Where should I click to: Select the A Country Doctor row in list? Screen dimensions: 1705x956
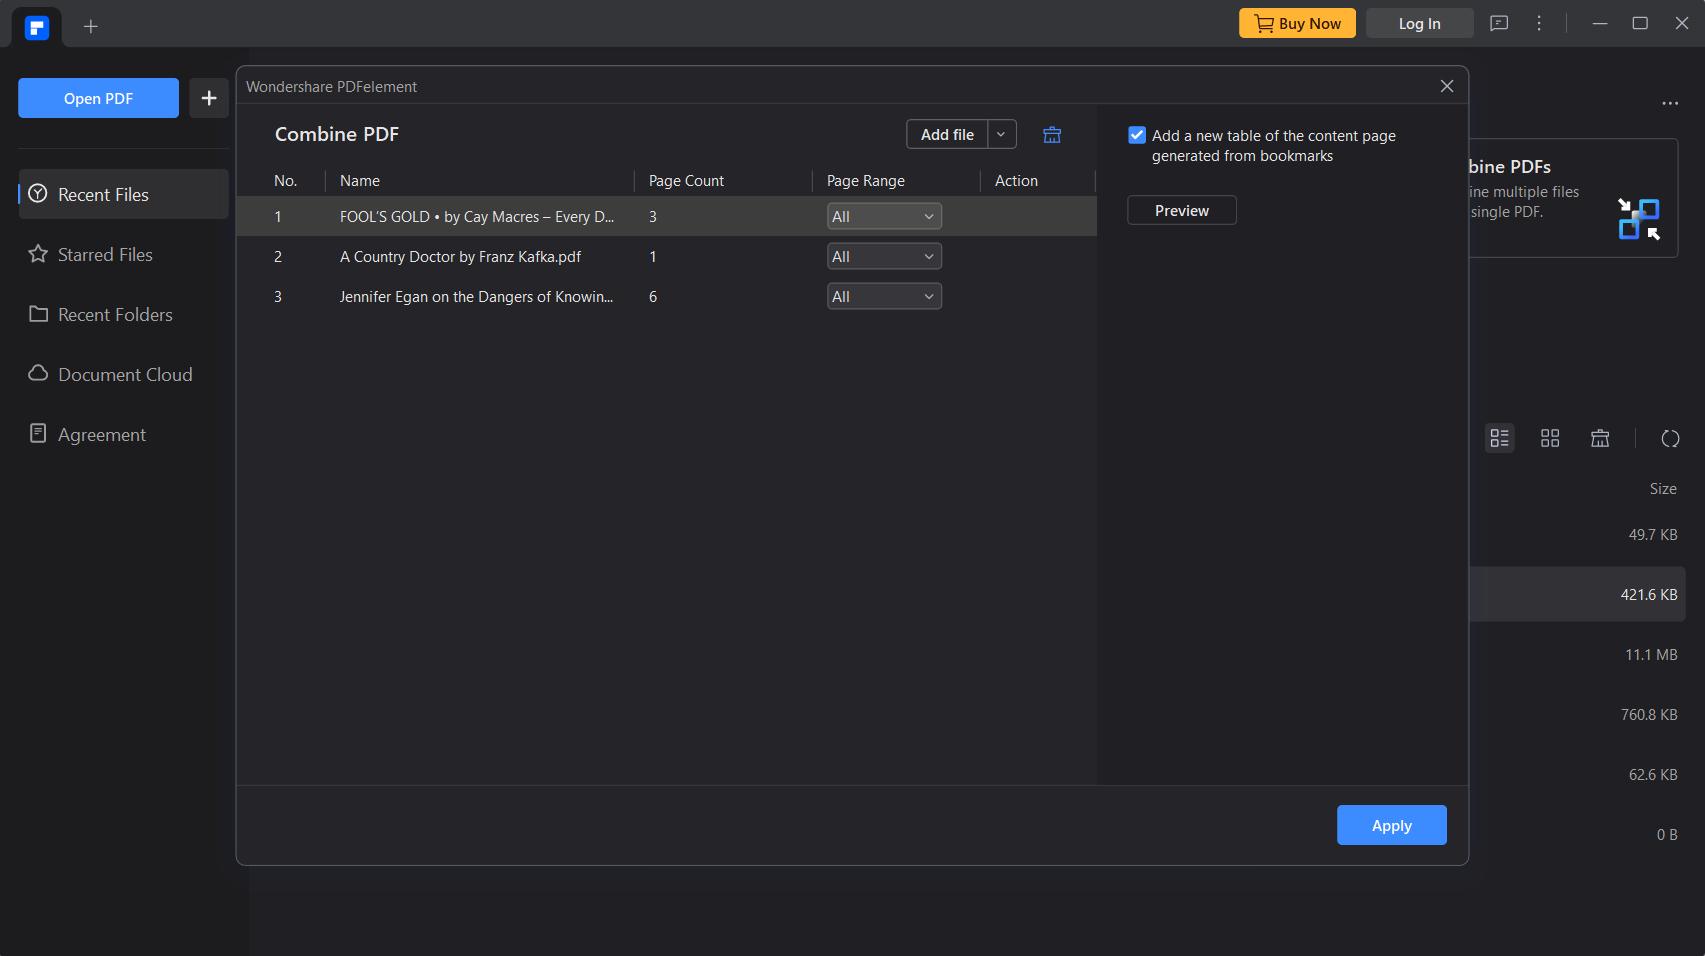pyautogui.click(x=460, y=257)
